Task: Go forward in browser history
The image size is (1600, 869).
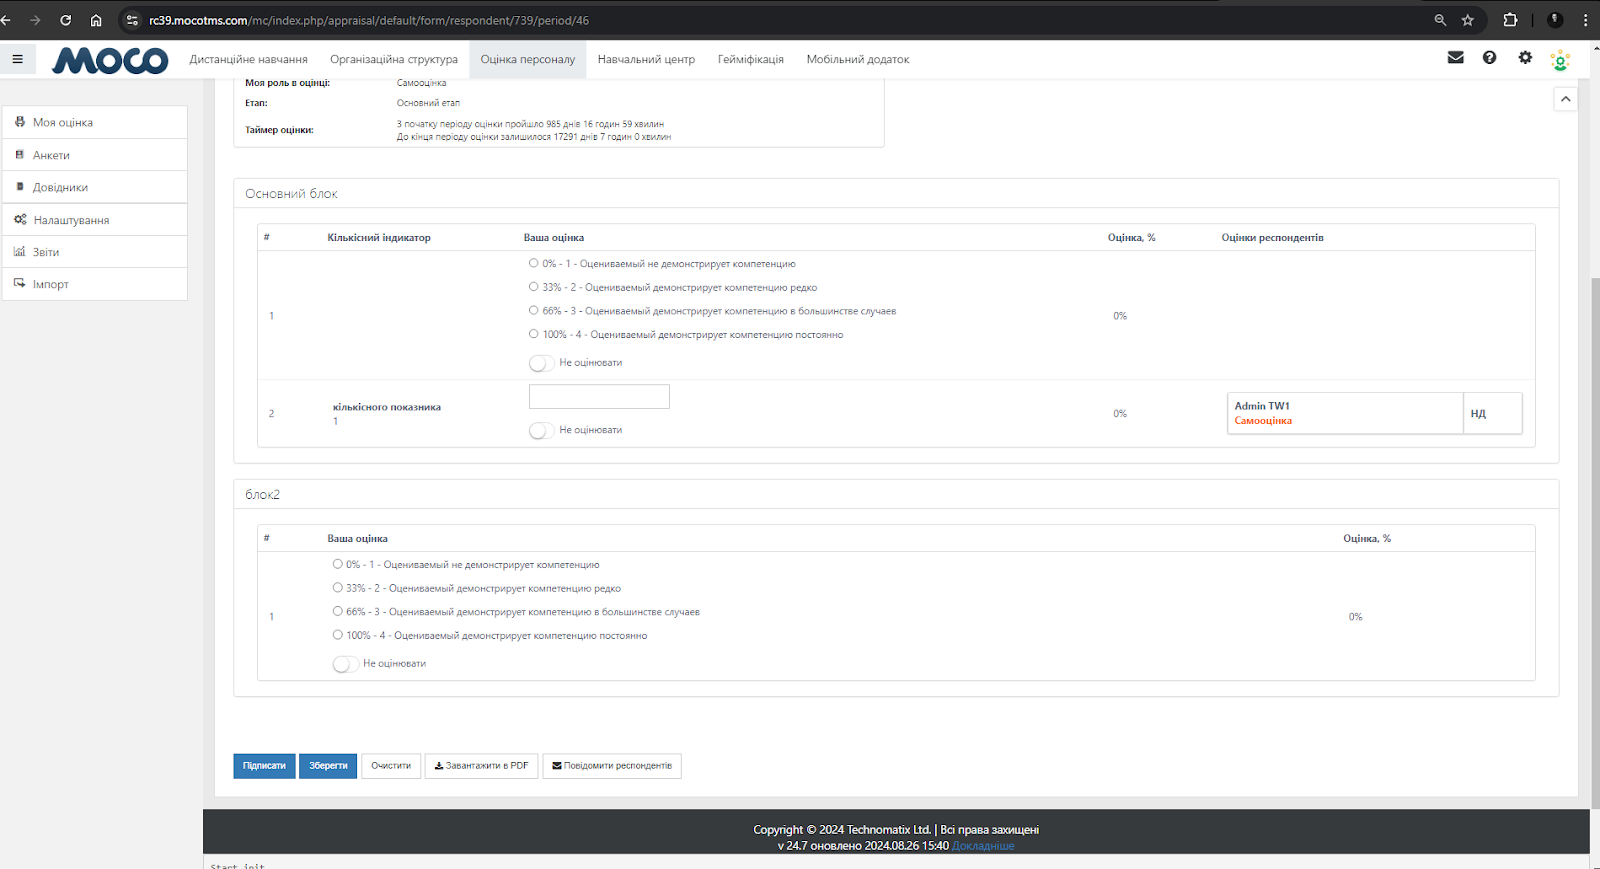Action: pyautogui.click(x=36, y=20)
